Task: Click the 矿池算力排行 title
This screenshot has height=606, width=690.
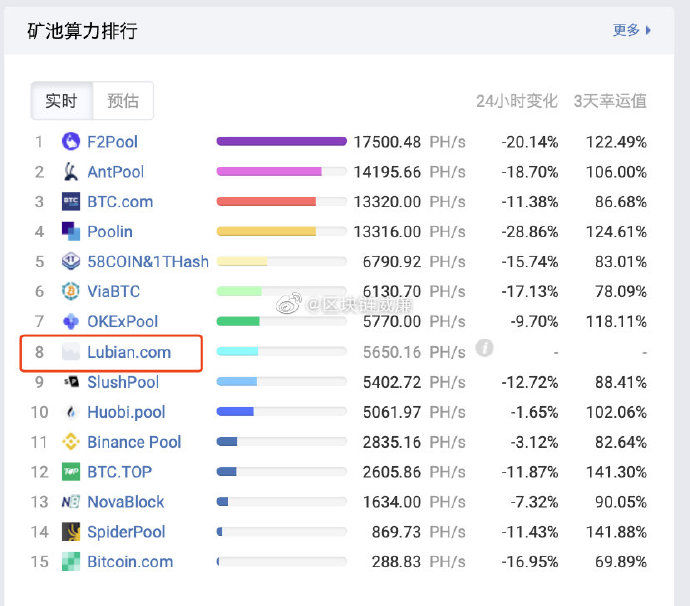Action: [82, 31]
